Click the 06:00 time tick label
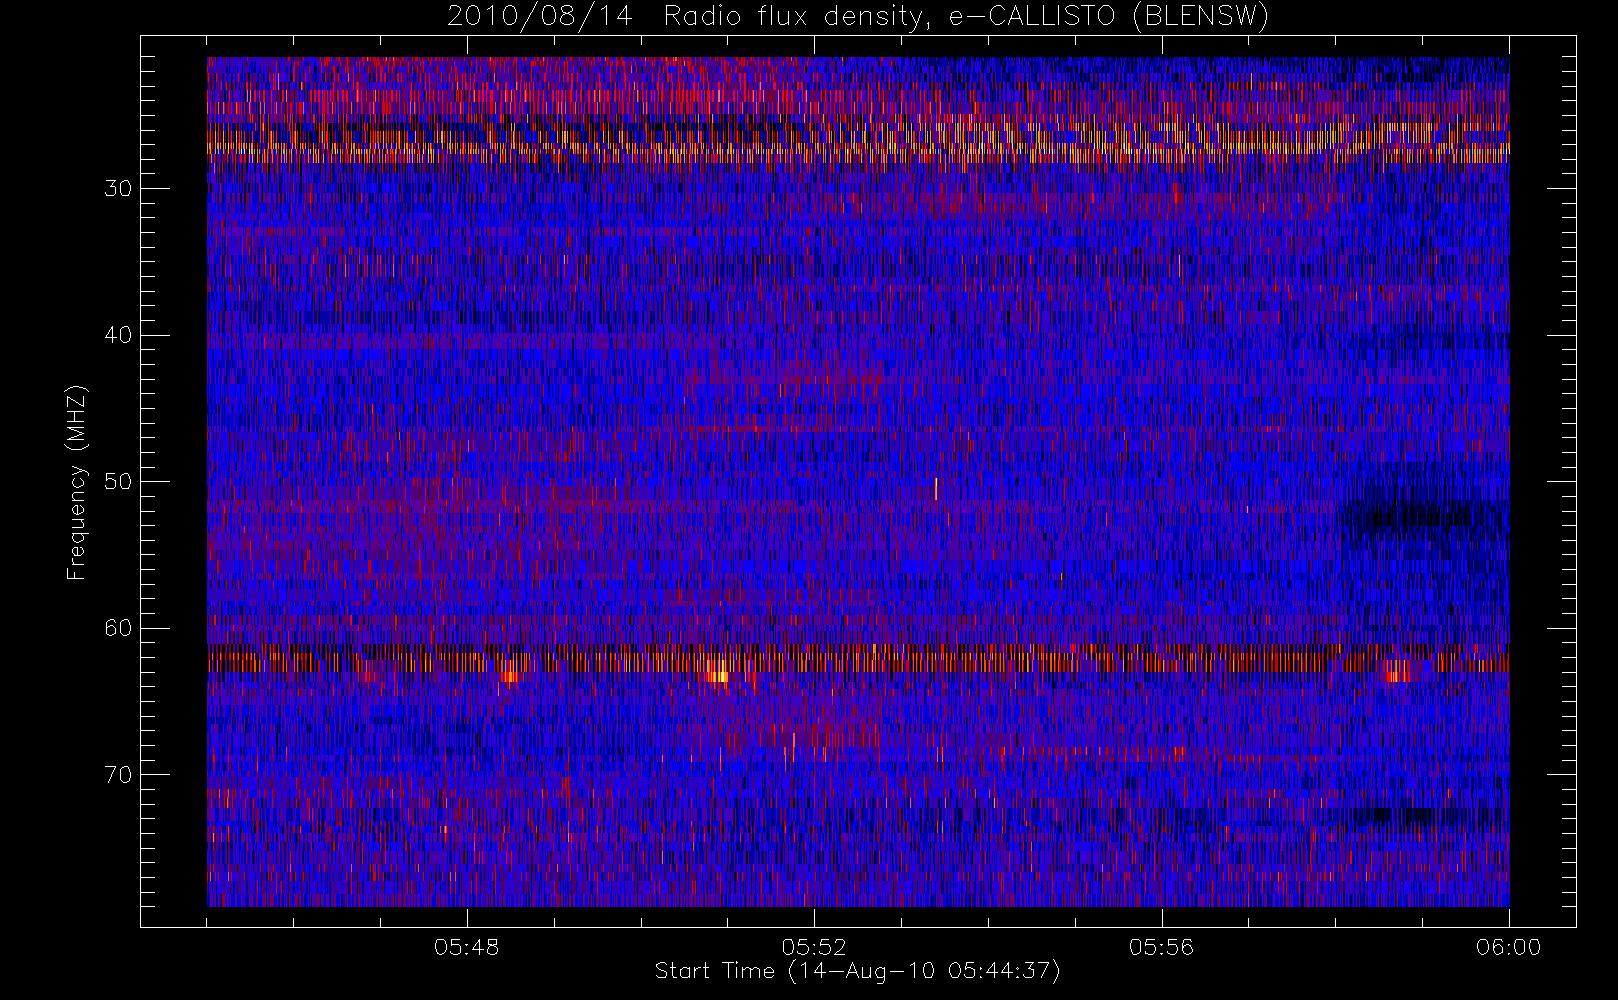This screenshot has width=1618, height=1000. click(1508, 947)
